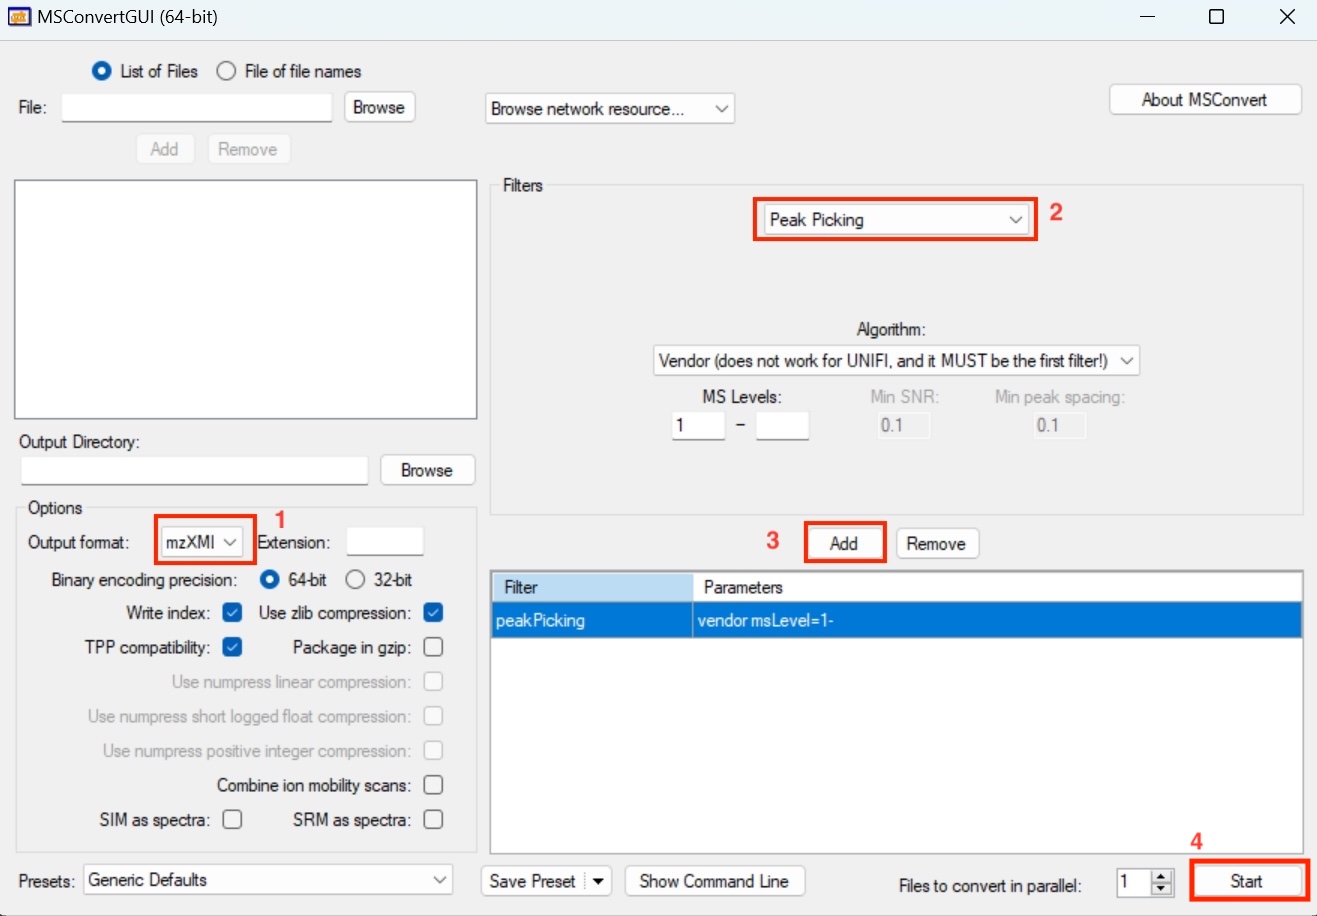This screenshot has width=1317, height=916.
Task: Click the Extension input field
Action: coord(385,542)
